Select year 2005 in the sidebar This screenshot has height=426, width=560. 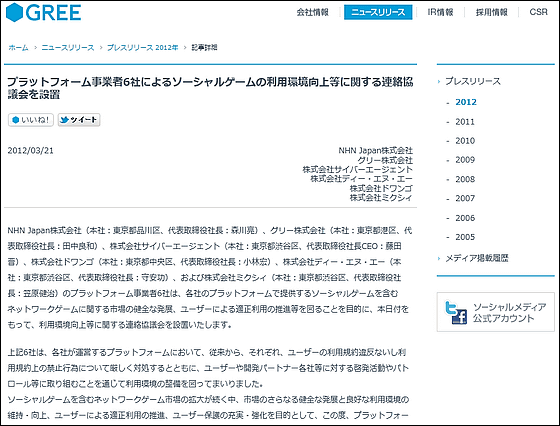pos(465,237)
